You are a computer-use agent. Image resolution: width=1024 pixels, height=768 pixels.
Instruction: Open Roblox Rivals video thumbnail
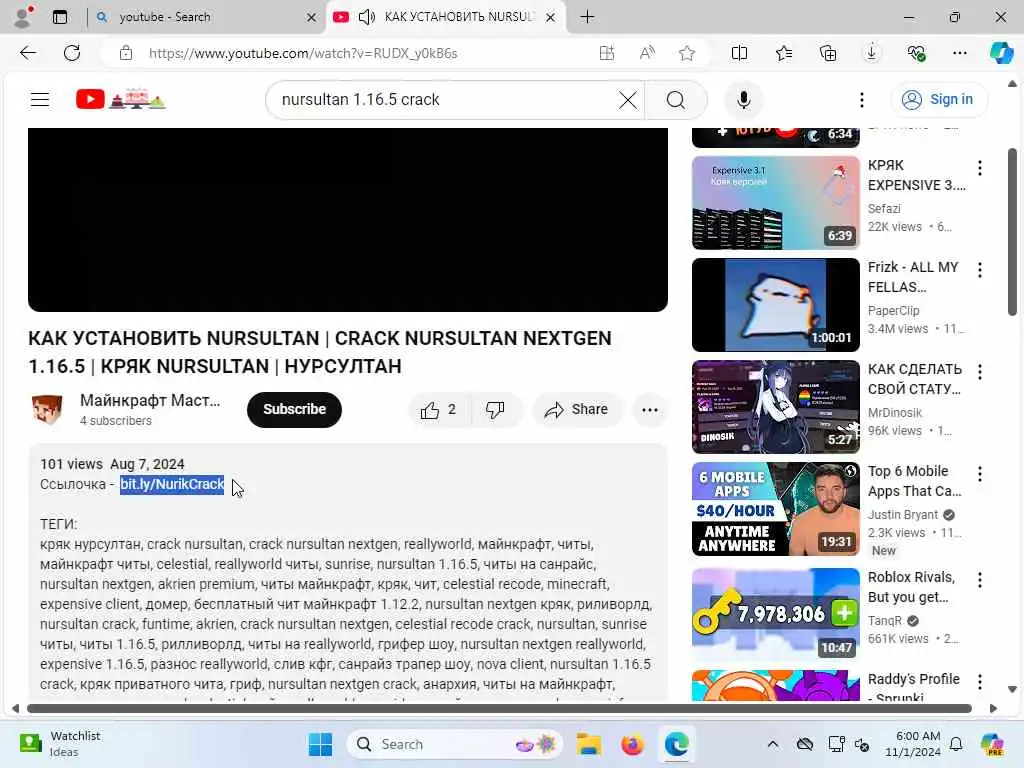pos(775,614)
